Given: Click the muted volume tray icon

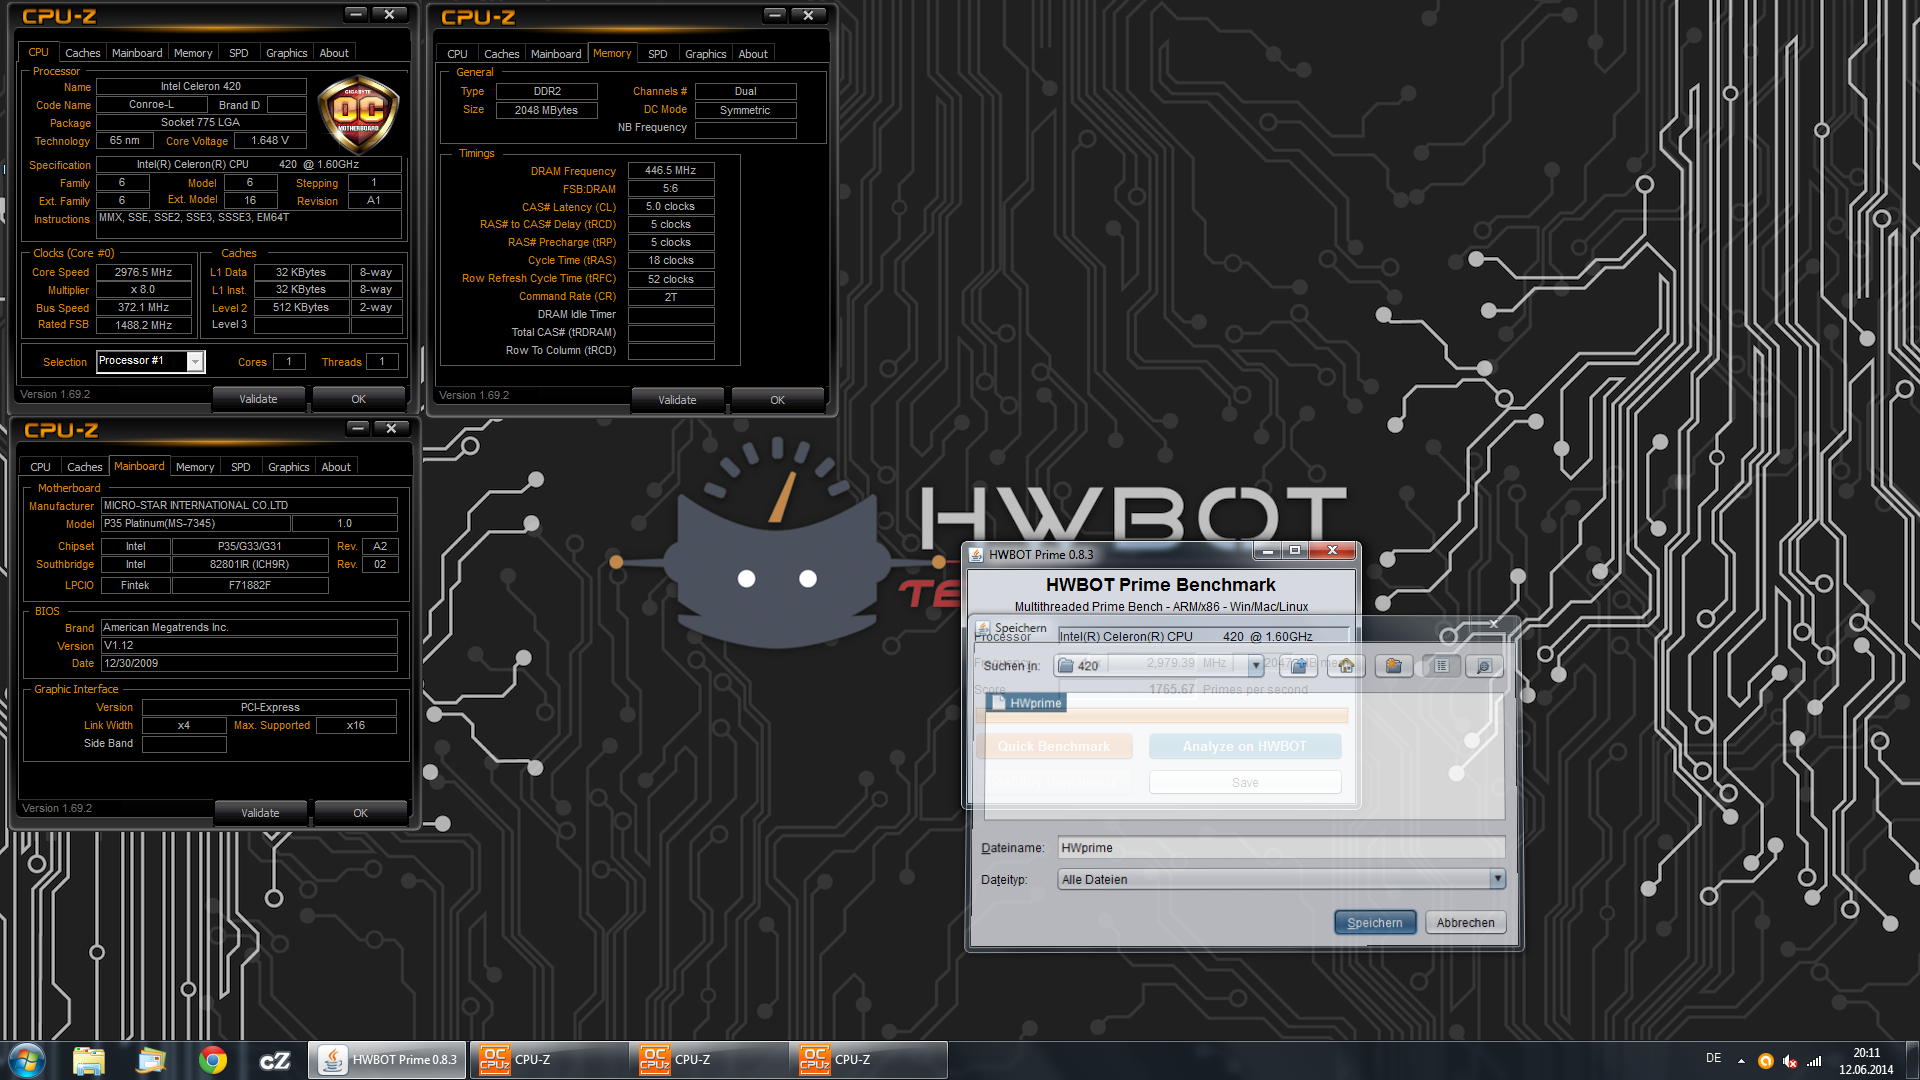Looking at the screenshot, I should pos(1790,1061).
